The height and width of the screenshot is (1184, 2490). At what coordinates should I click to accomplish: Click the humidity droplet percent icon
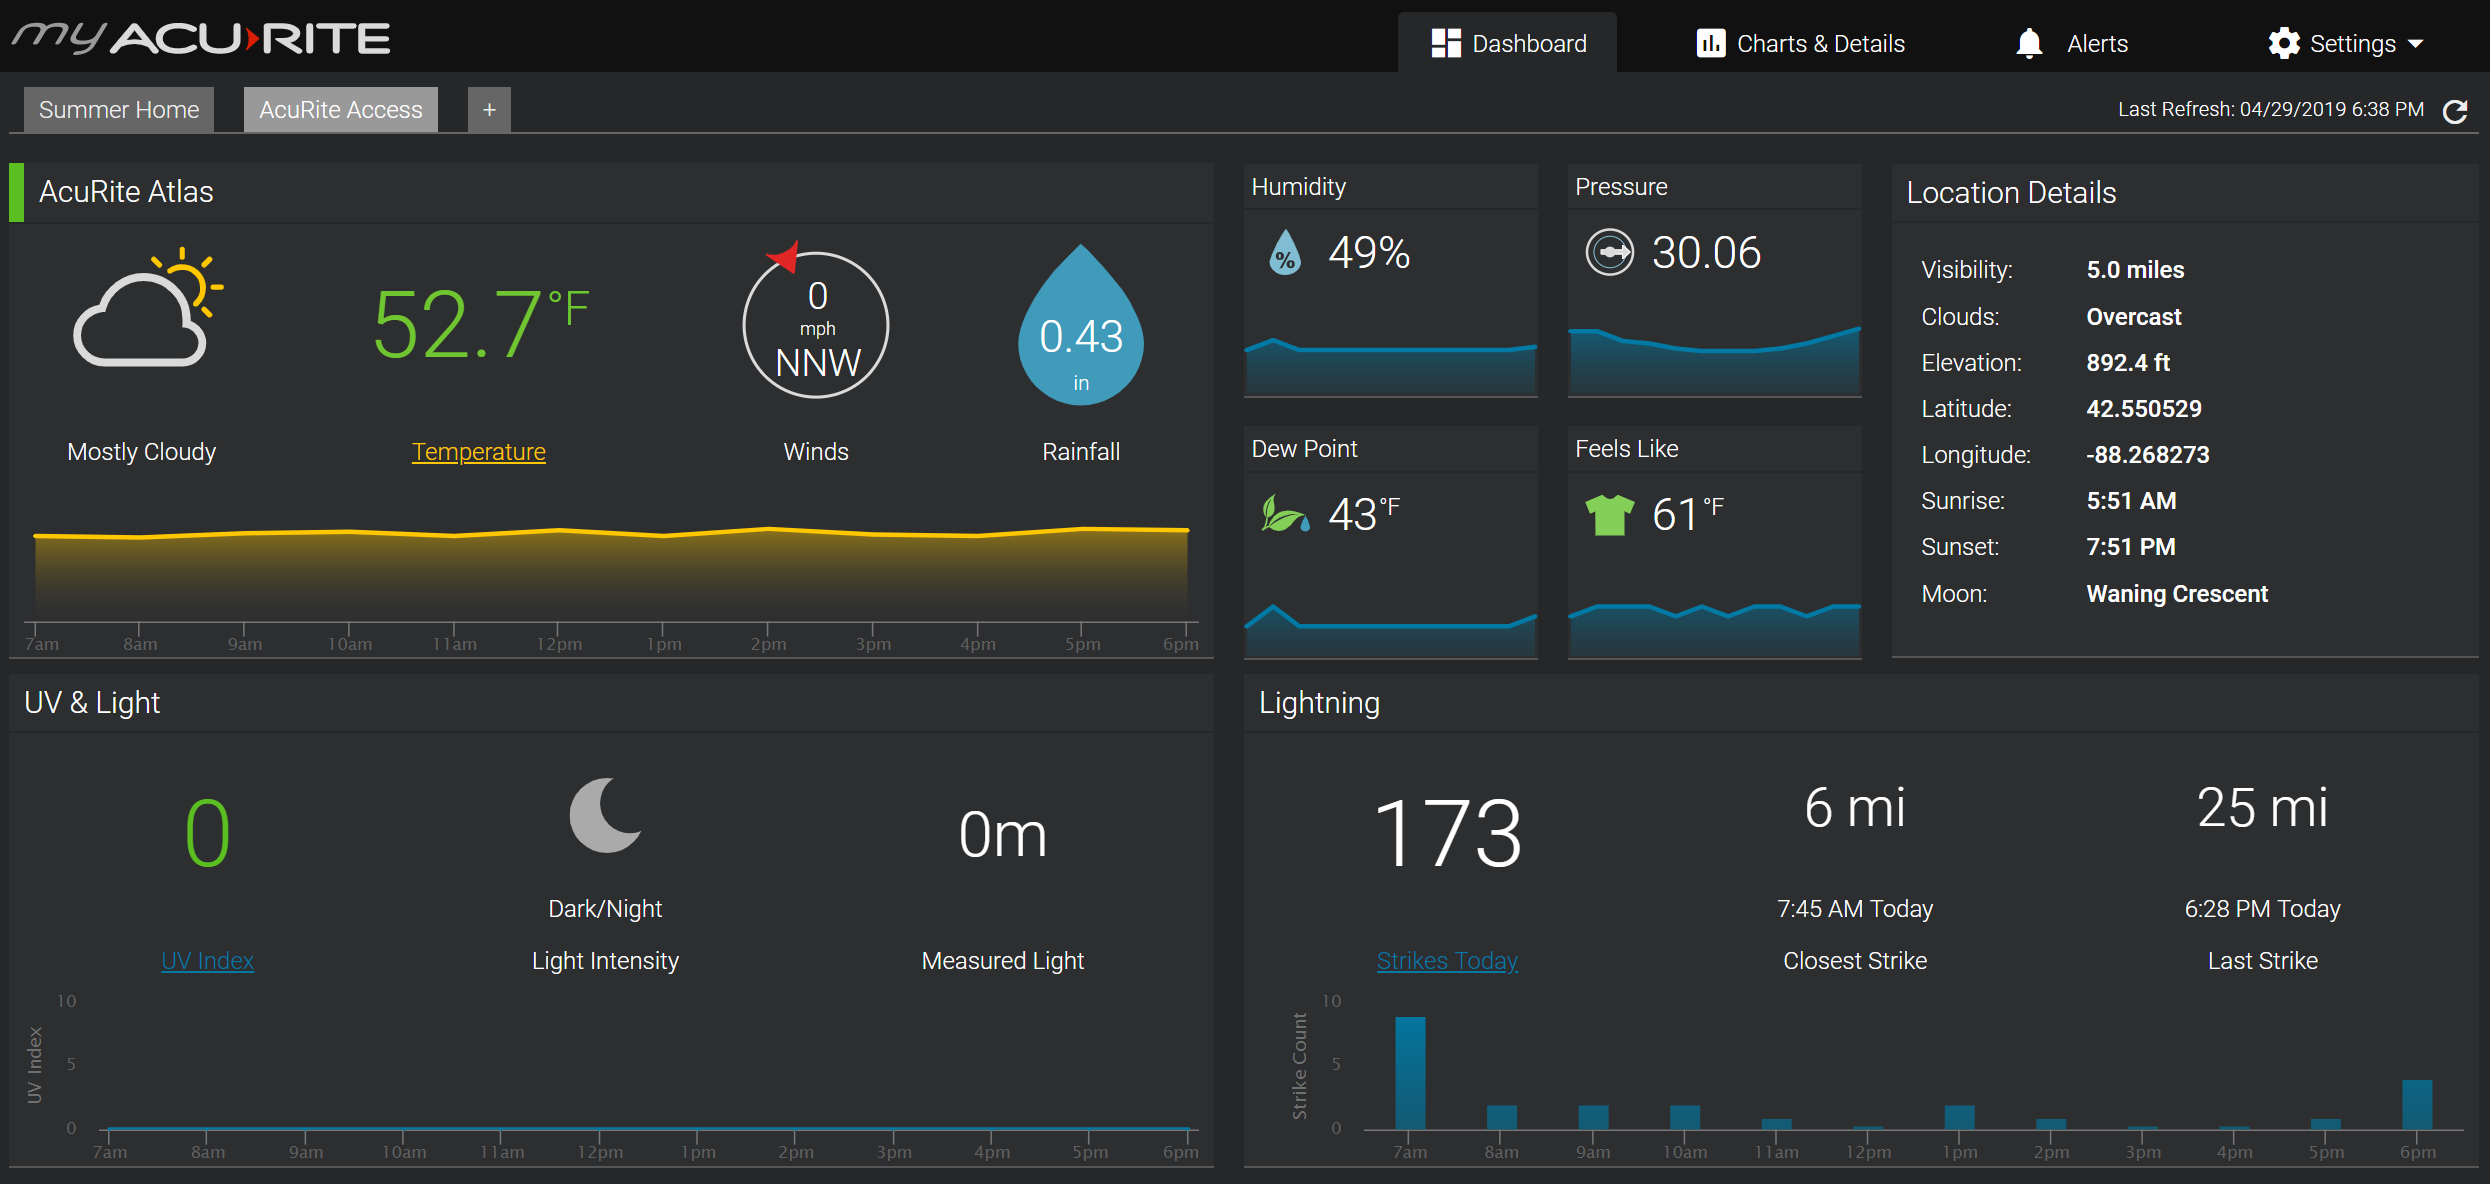pos(1285,253)
